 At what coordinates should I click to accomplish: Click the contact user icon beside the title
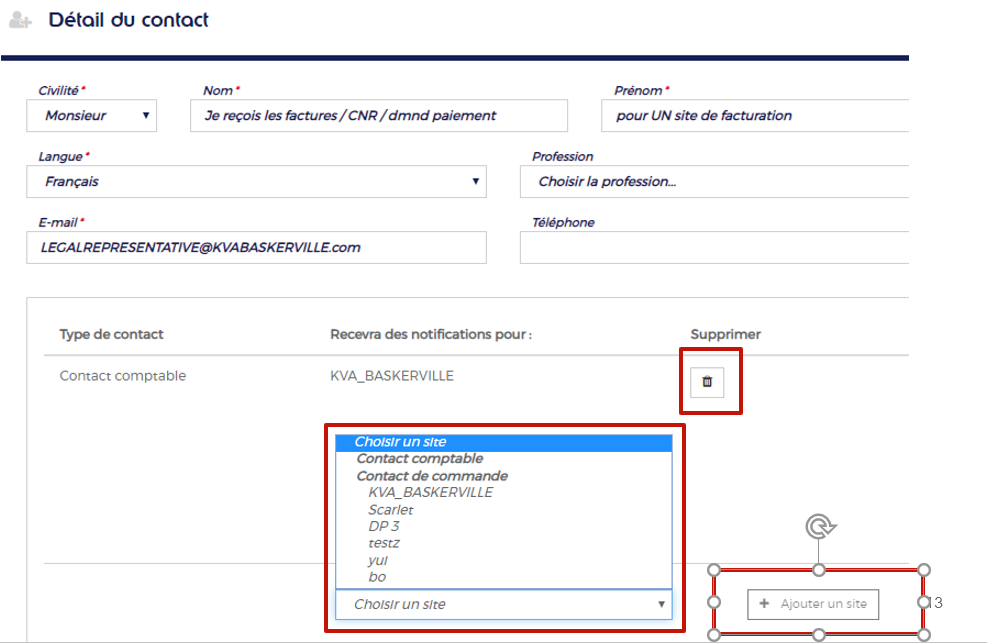[x=20, y=21]
